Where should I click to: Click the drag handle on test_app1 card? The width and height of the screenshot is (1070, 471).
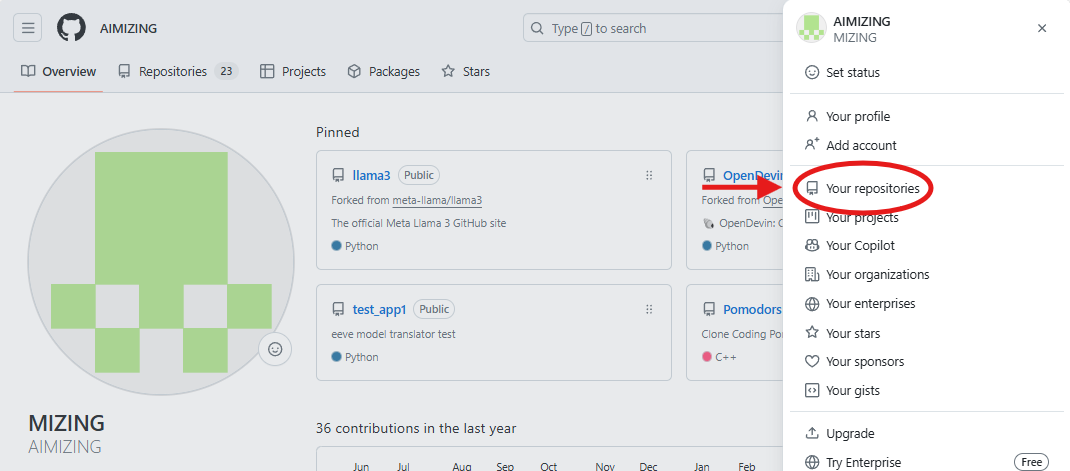[649, 309]
